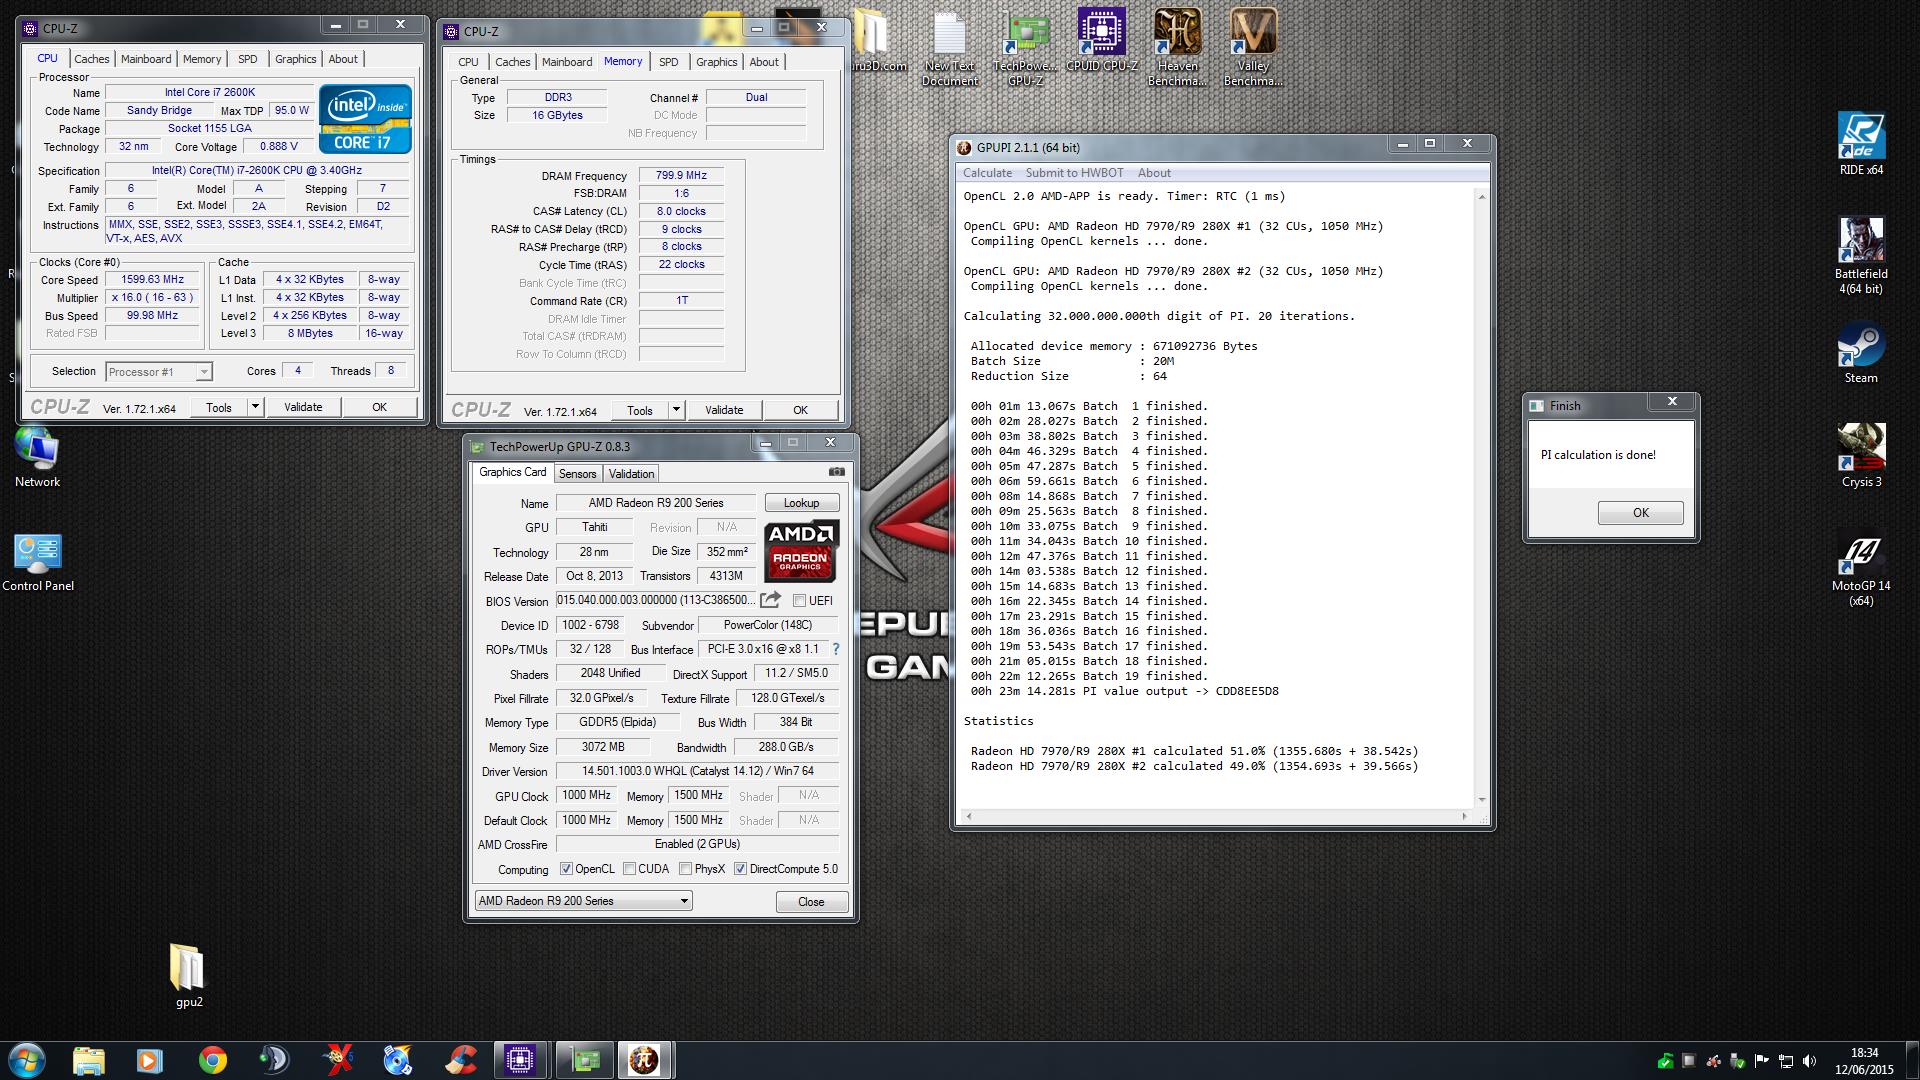The height and width of the screenshot is (1080, 1920).
Task: Select the Graphics Card tab in GPU-Z
Action: (512, 472)
